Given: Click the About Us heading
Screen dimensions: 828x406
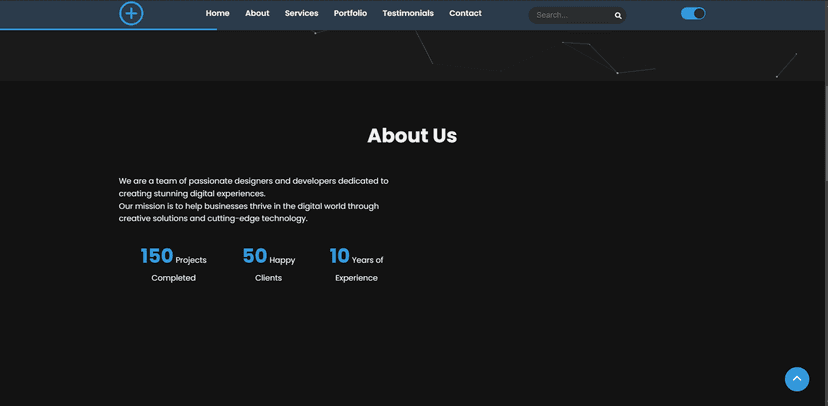Looking at the screenshot, I should pyautogui.click(x=412, y=136).
